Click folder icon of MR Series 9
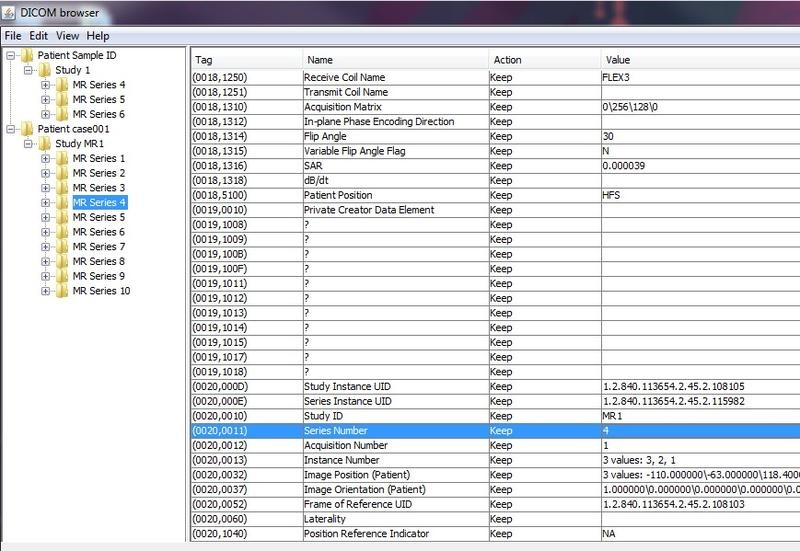 [62, 276]
